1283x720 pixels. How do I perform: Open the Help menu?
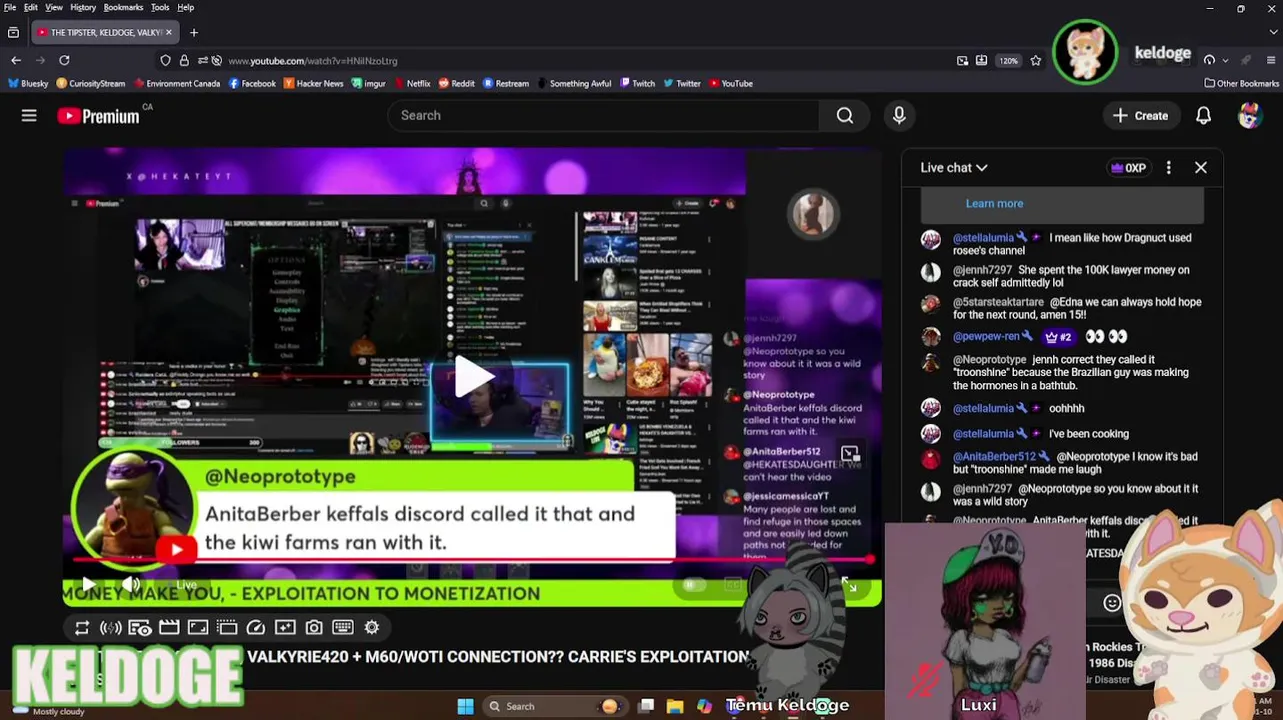(186, 7)
